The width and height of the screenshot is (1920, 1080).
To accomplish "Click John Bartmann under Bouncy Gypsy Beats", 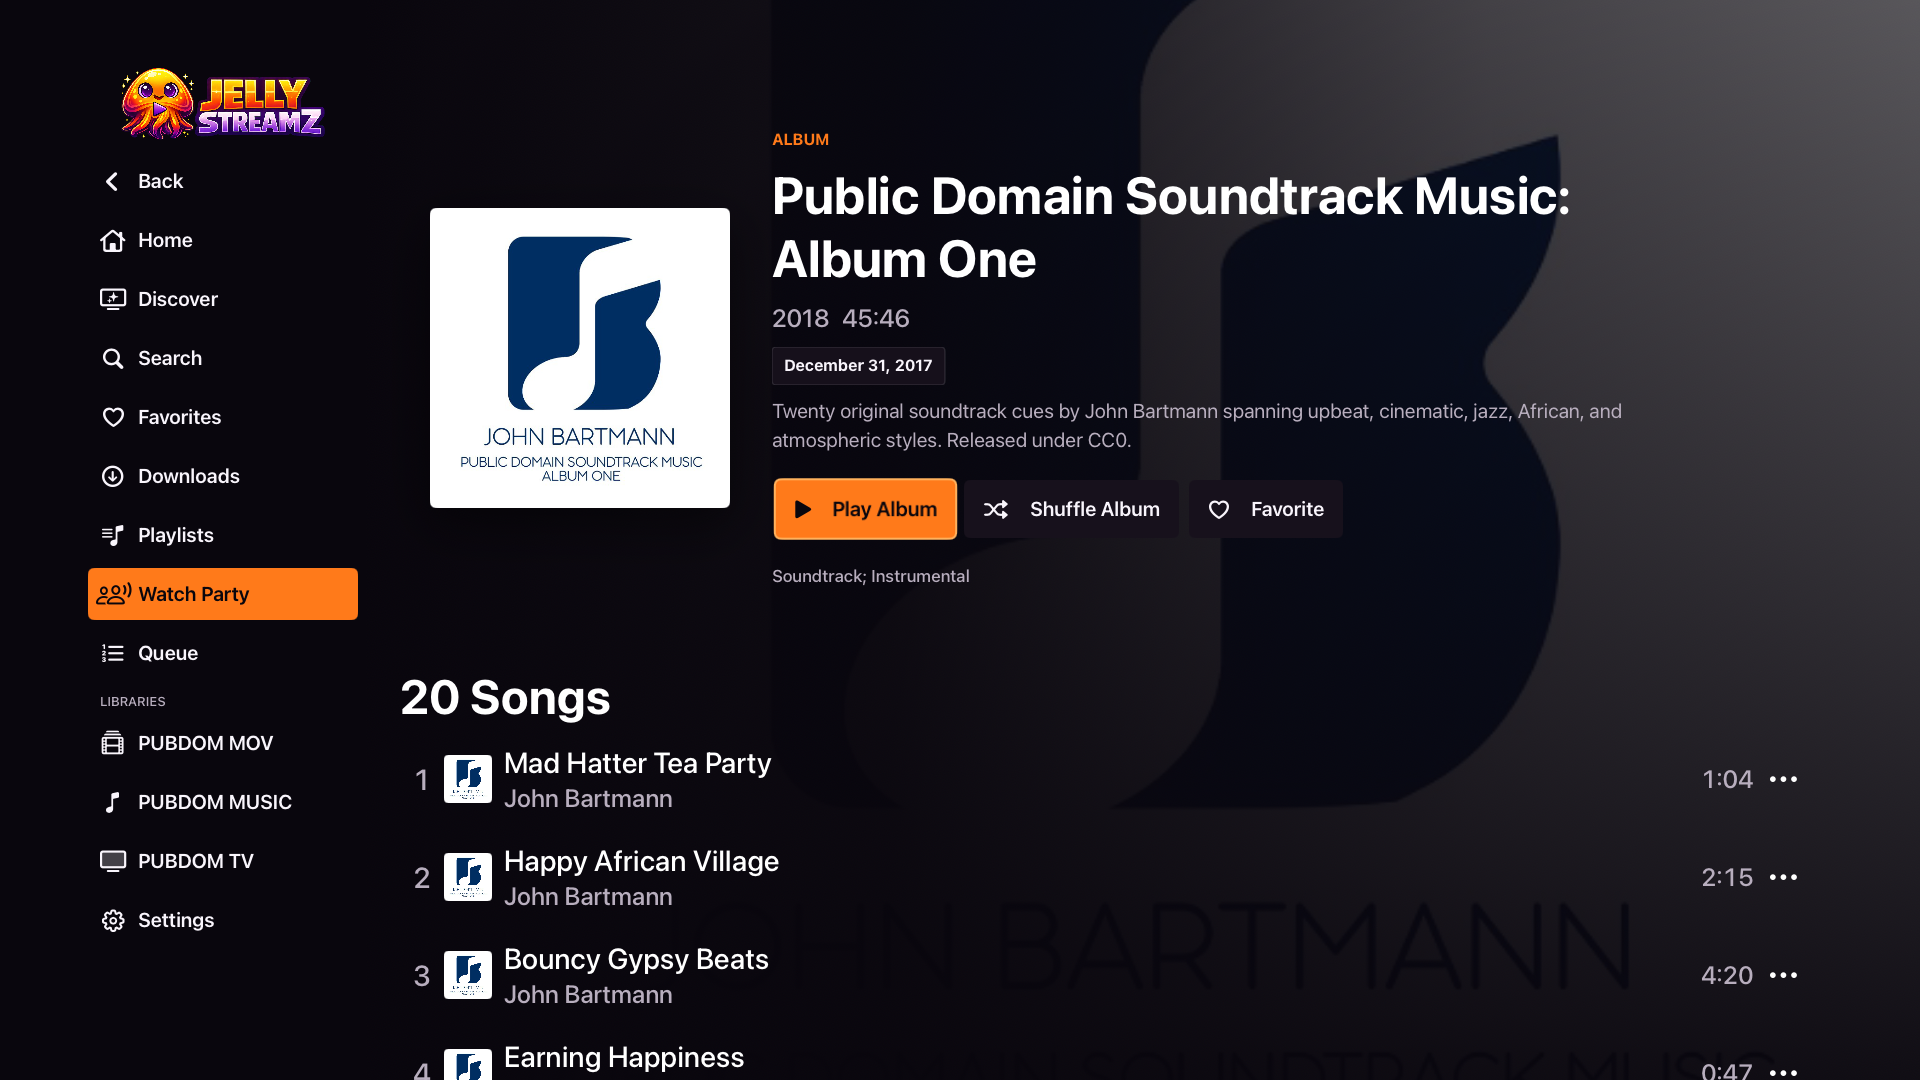I will 588,995.
